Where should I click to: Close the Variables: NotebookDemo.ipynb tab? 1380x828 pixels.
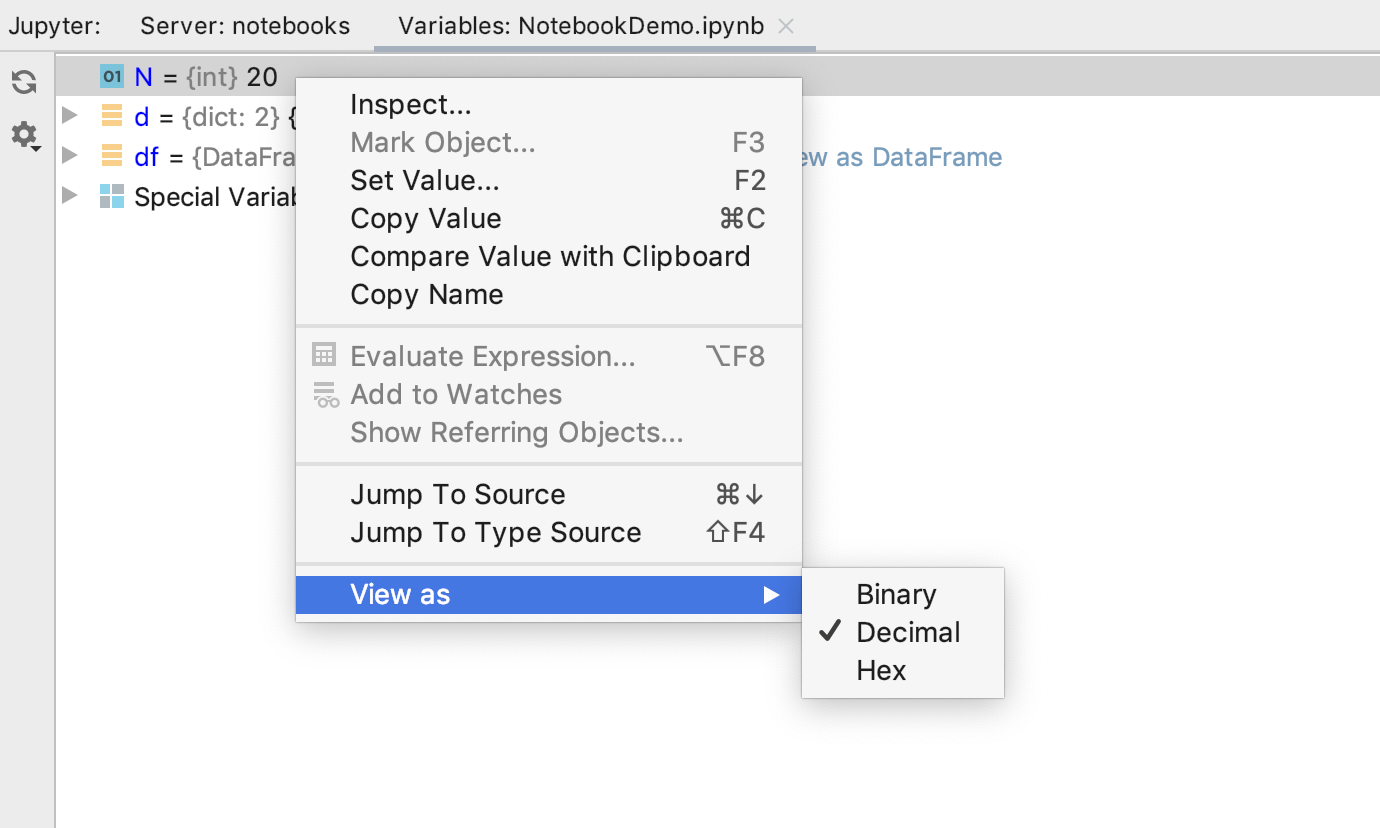click(786, 27)
